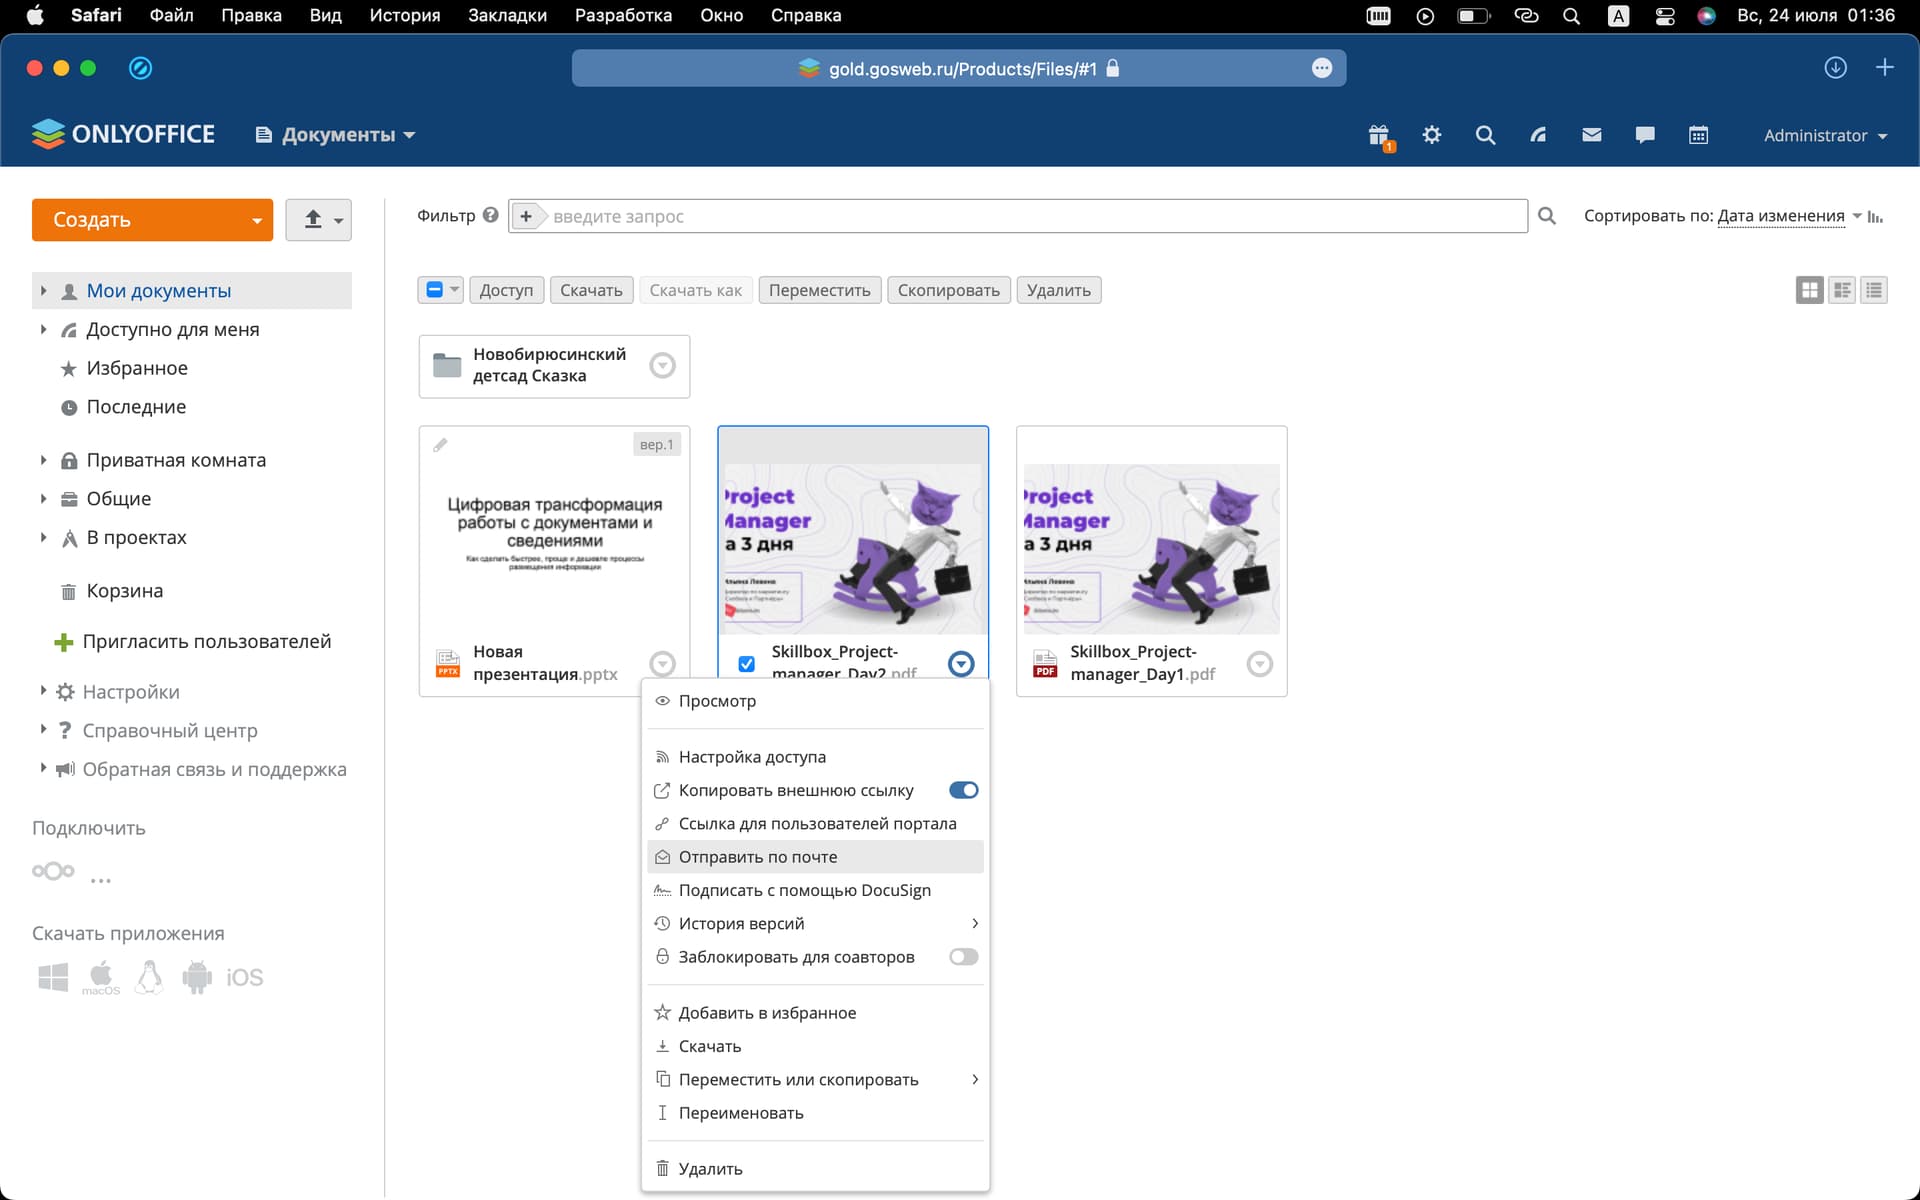
Task: Open the gift/what's new icon in header
Action: pos(1379,135)
